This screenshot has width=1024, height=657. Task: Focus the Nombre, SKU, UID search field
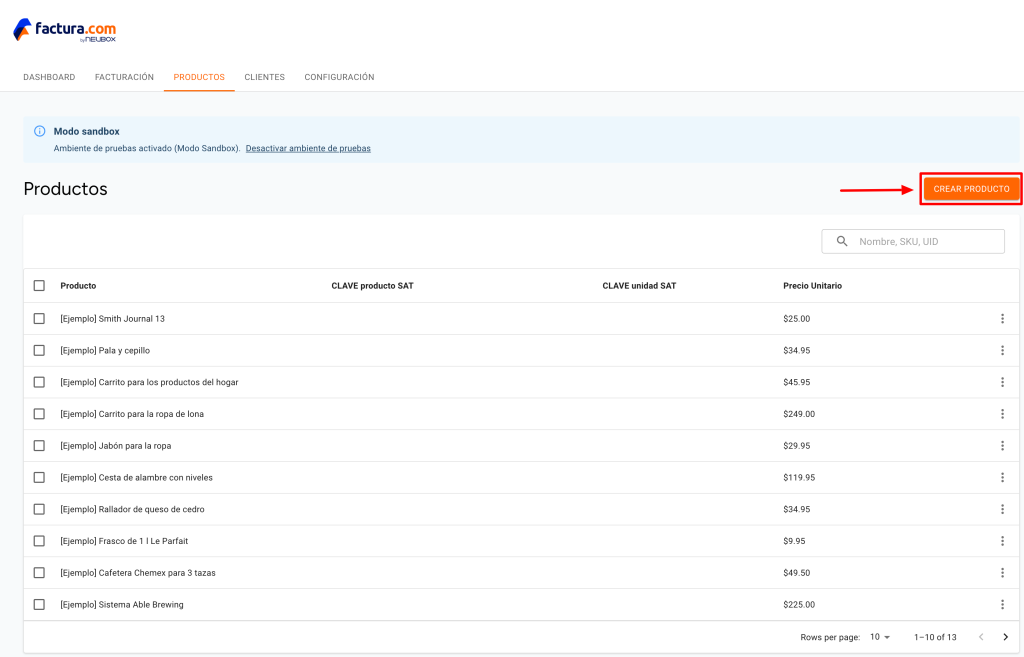(x=913, y=241)
